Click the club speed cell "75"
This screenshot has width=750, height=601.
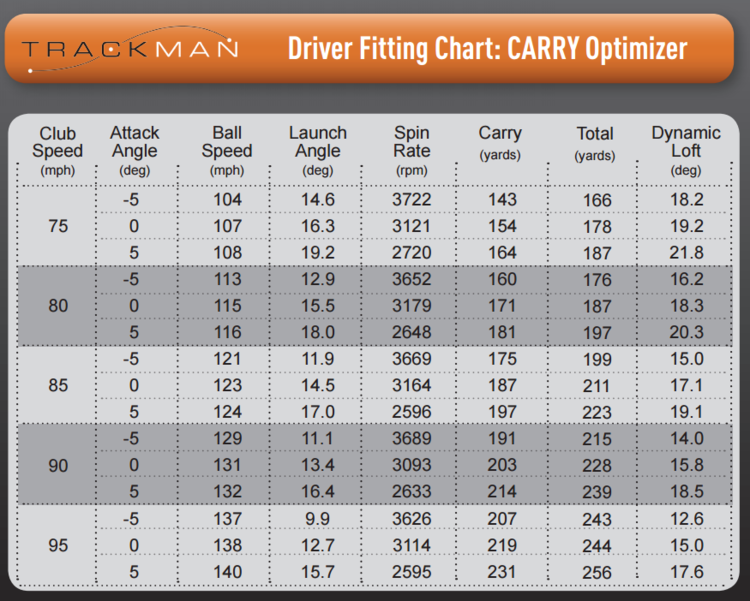pyautogui.click(x=58, y=226)
